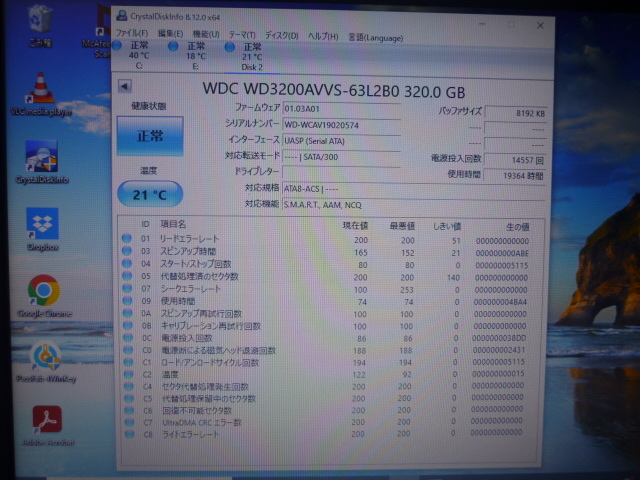Select the リードエラーレート attribute row
The image size is (640, 480).
[x=328, y=240]
